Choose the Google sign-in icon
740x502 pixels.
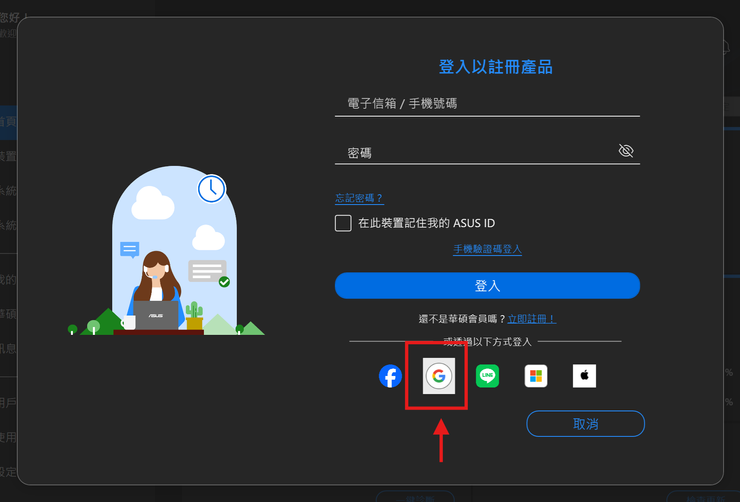(437, 376)
